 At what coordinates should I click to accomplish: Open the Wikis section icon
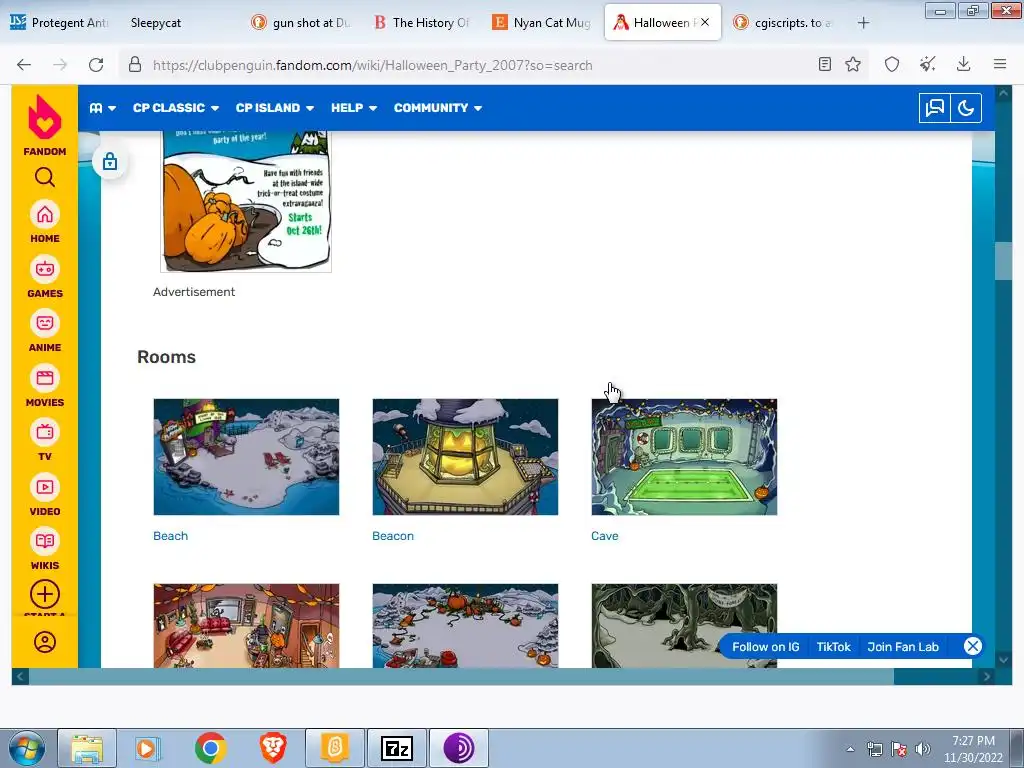coord(44,541)
